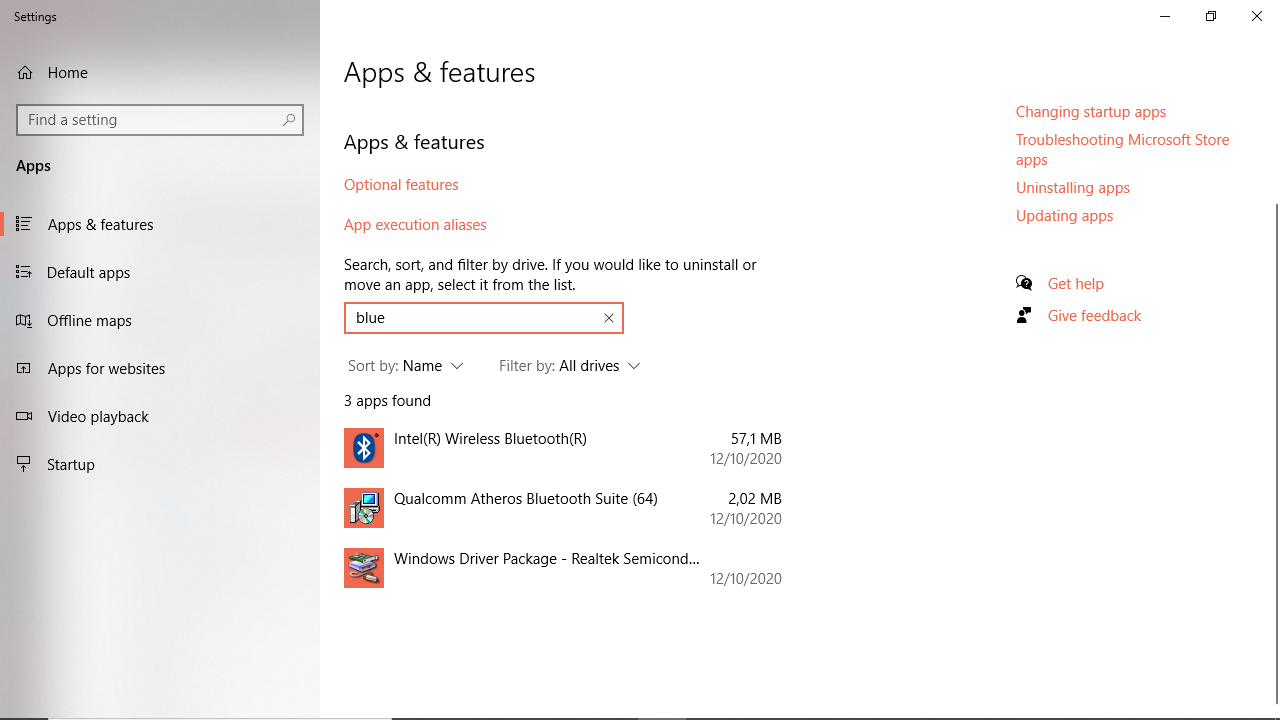1280x720 pixels.
Task: Open Troubleshooting Microsoft Store apps link
Action: (x=1123, y=149)
